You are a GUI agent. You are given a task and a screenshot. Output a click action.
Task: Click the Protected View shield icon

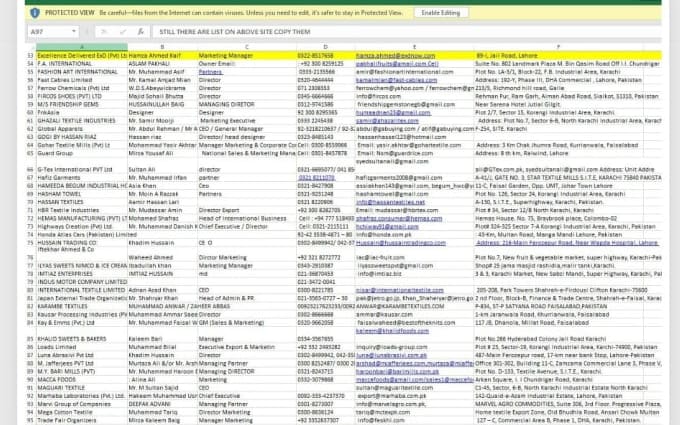click(35, 13)
